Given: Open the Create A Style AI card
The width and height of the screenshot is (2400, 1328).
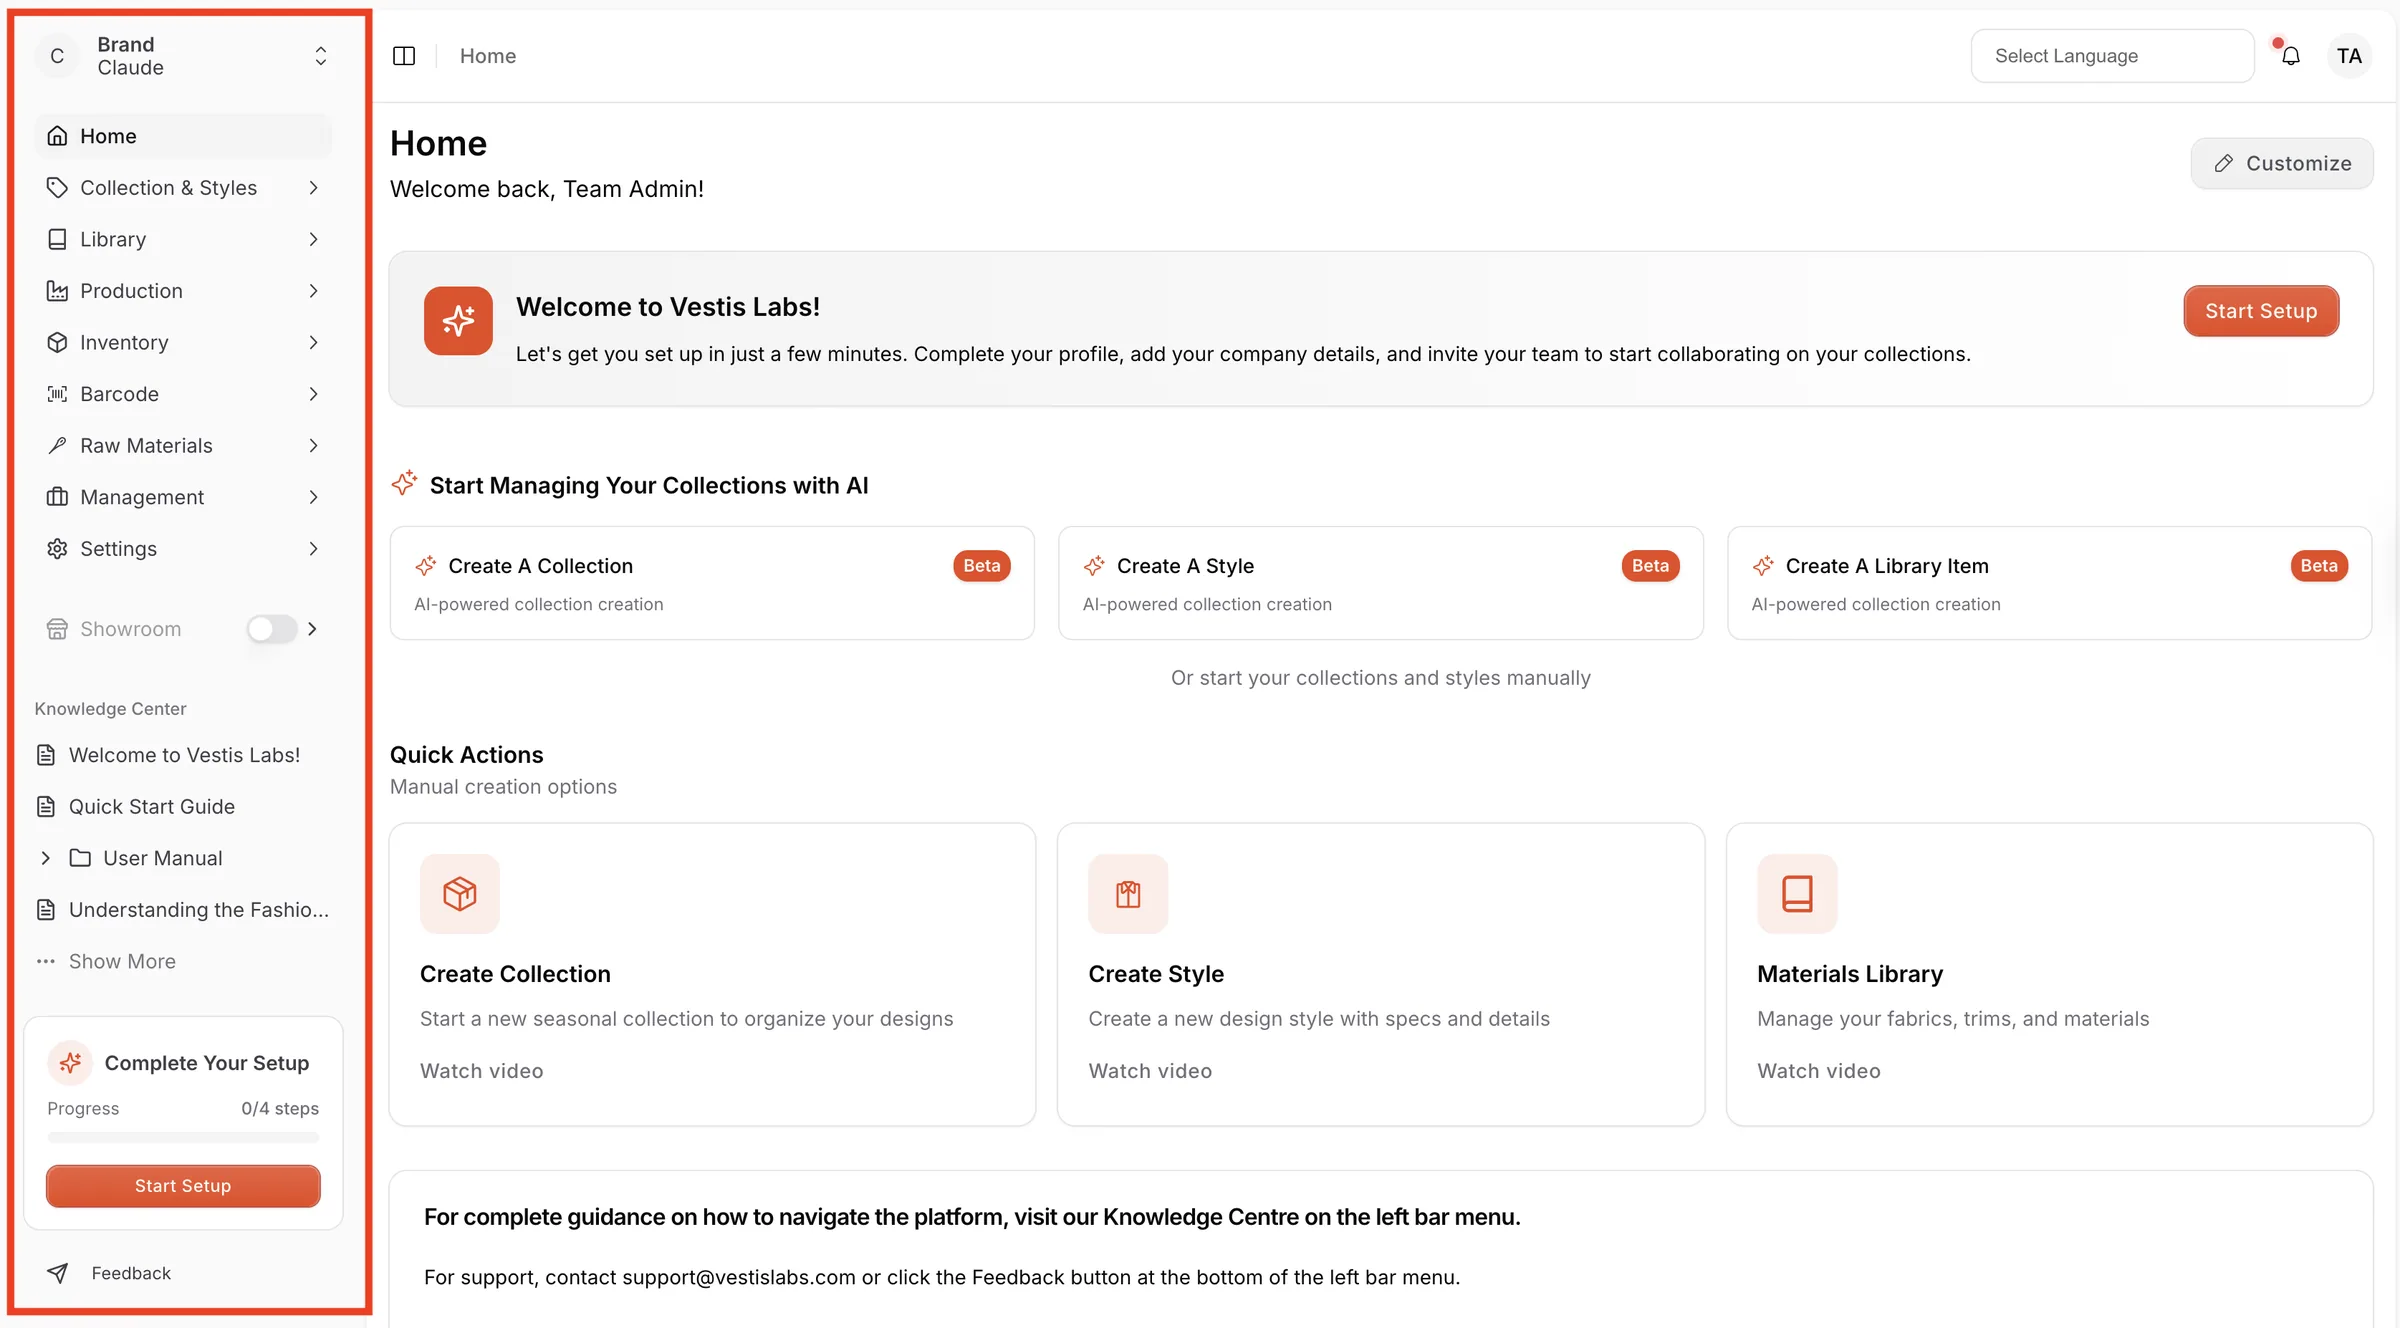Looking at the screenshot, I should point(1381,583).
